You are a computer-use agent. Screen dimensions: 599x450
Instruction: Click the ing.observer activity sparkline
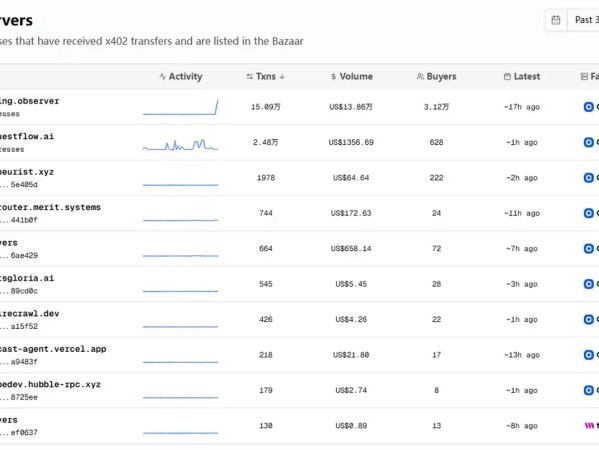[x=180, y=107]
